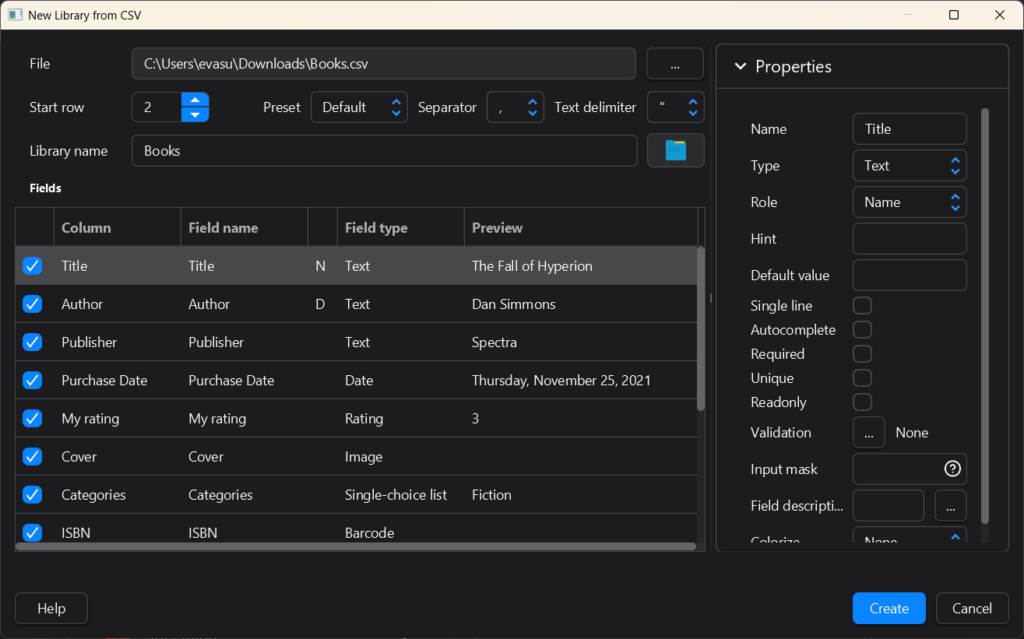Uncheck the ISBN column checkbox

coord(32,532)
